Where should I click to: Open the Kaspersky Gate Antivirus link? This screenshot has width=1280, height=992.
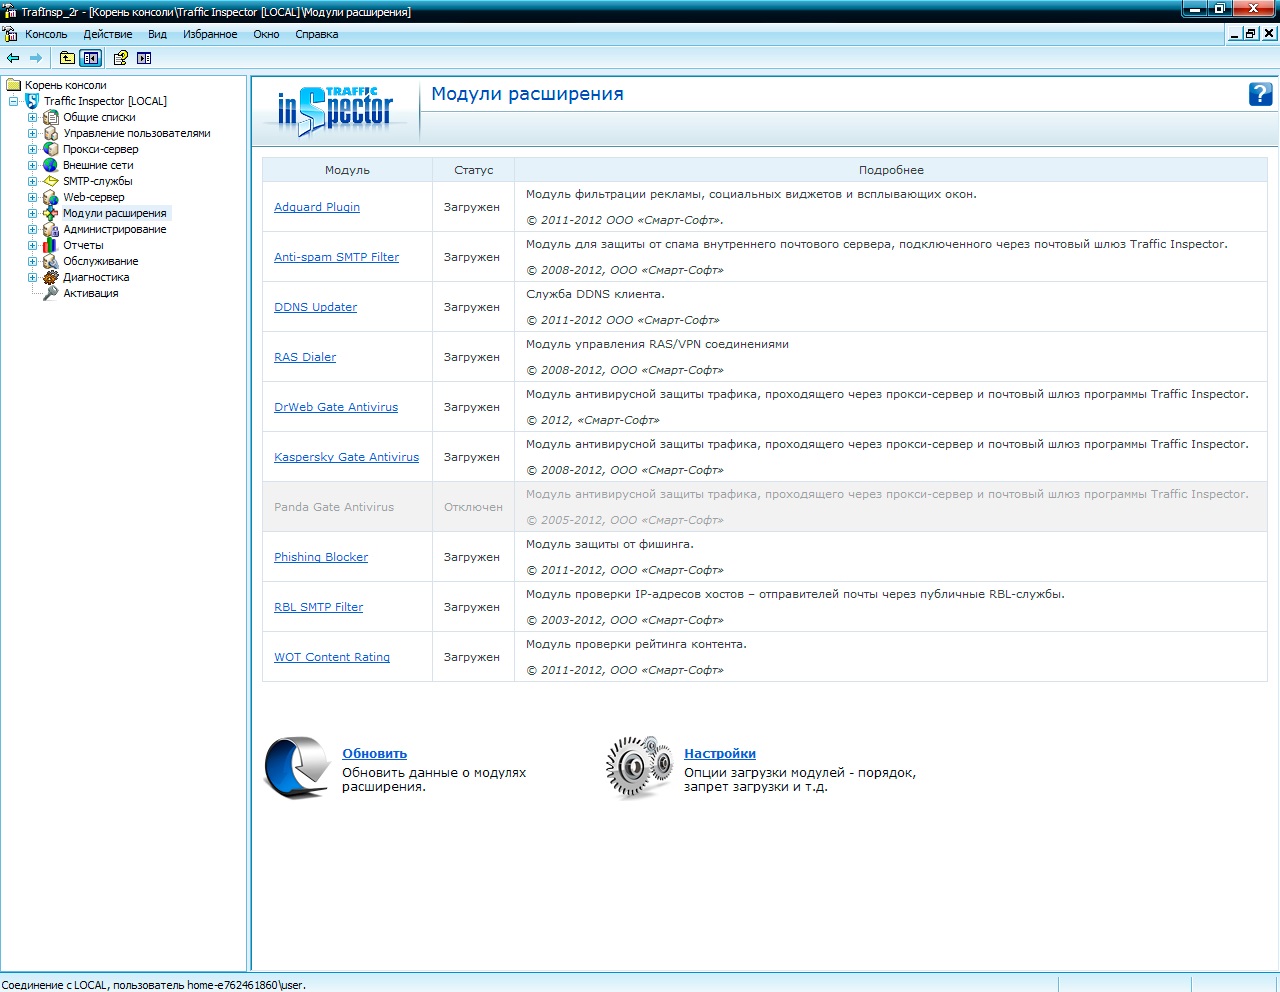(x=346, y=457)
